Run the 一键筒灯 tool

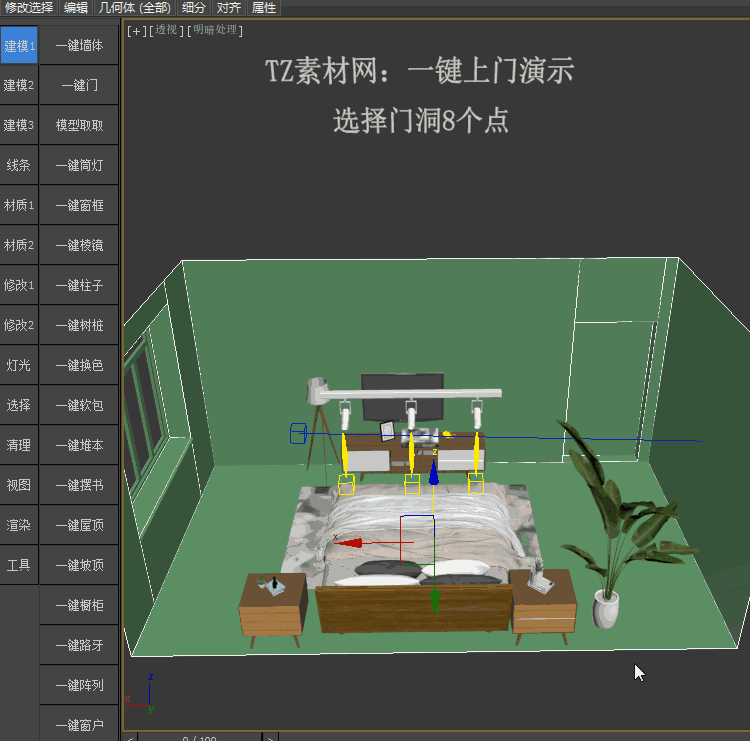click(x=79, y=165)
